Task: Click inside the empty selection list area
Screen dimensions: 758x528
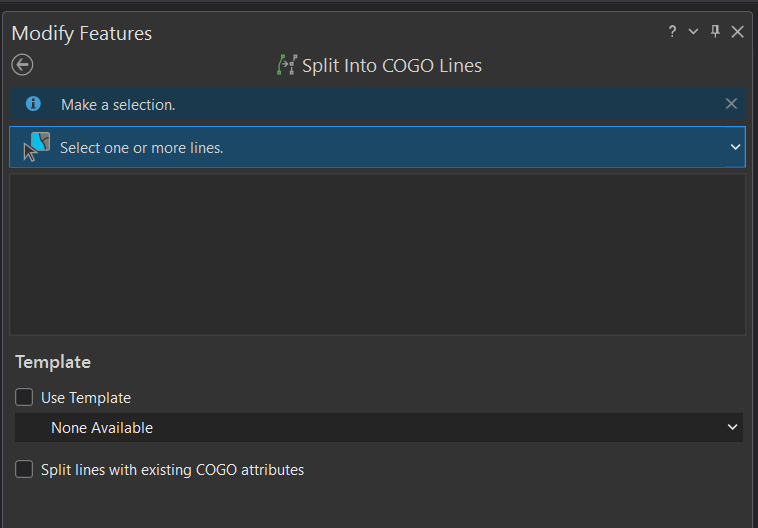Action: coord(378,254)
